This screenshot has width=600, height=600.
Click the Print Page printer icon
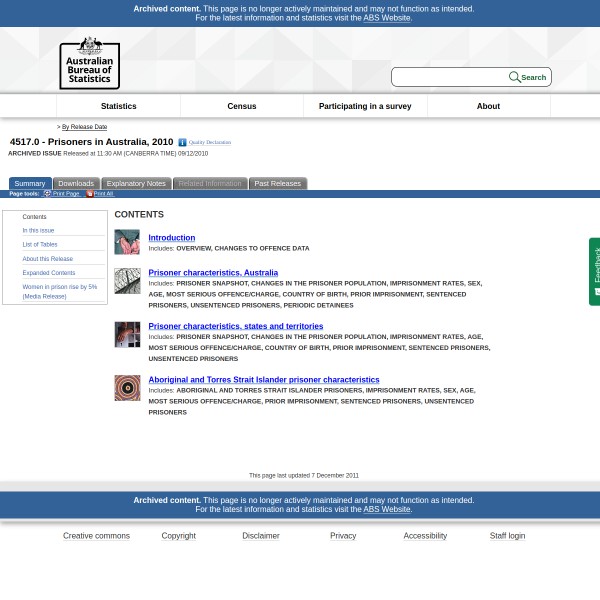tap(47, 193)
